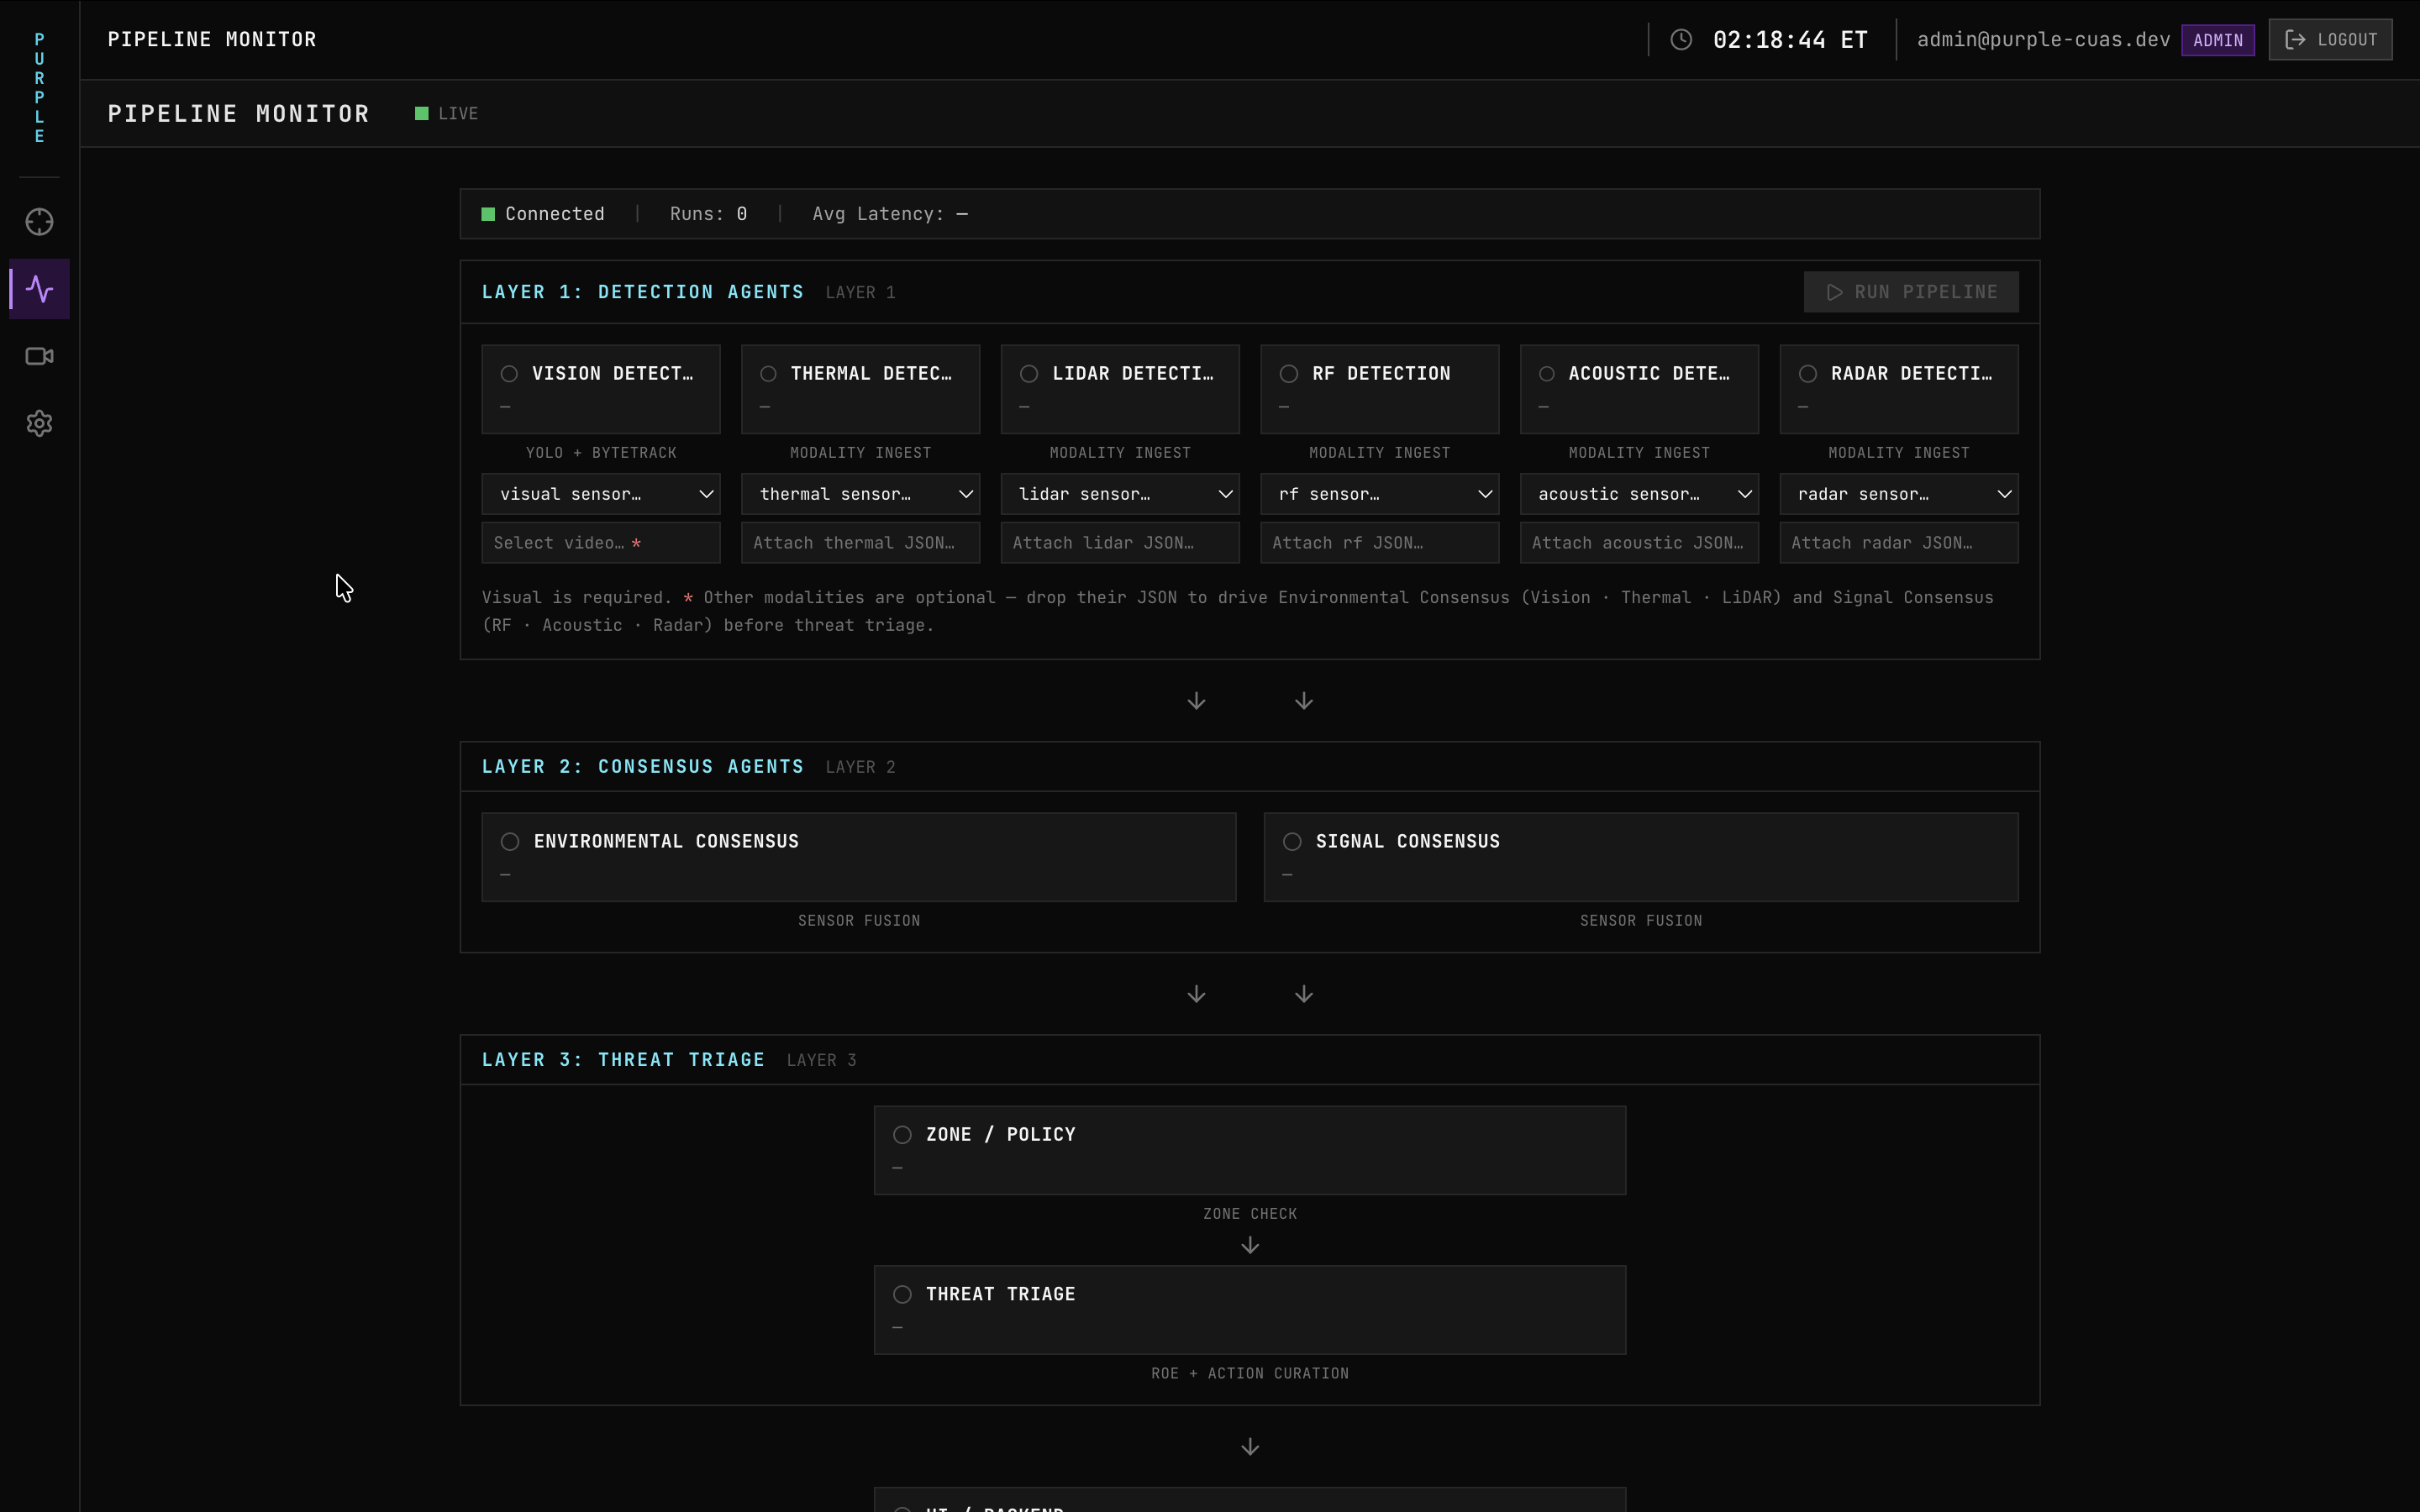Click the Attach lidar JSON field

coord(1120,543)
